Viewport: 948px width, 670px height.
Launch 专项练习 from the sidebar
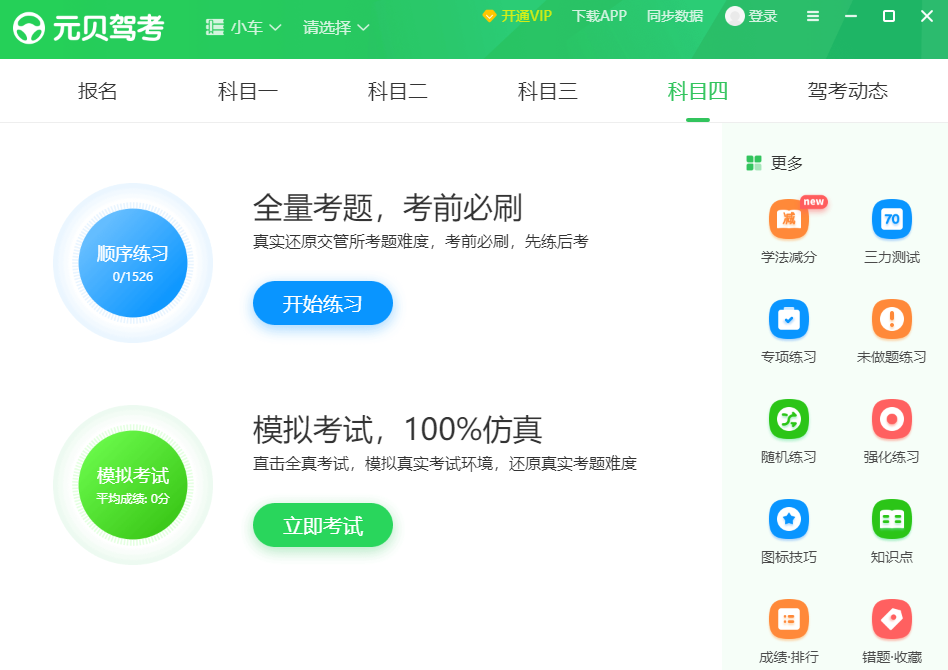pyautogui.click(x=788, y=319)
